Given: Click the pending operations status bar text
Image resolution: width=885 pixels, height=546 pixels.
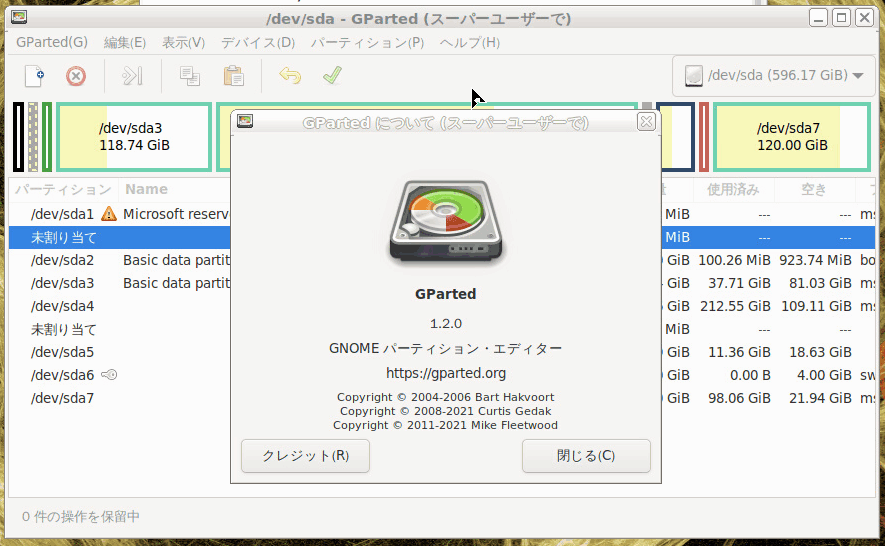Looking at the screenshot, I should pos(81,516).
